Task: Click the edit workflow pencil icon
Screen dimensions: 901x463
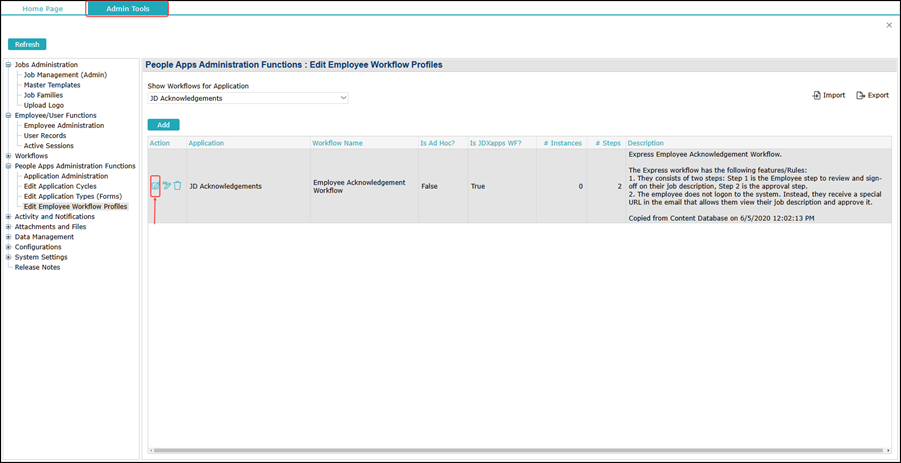Action: coord(155,186)
